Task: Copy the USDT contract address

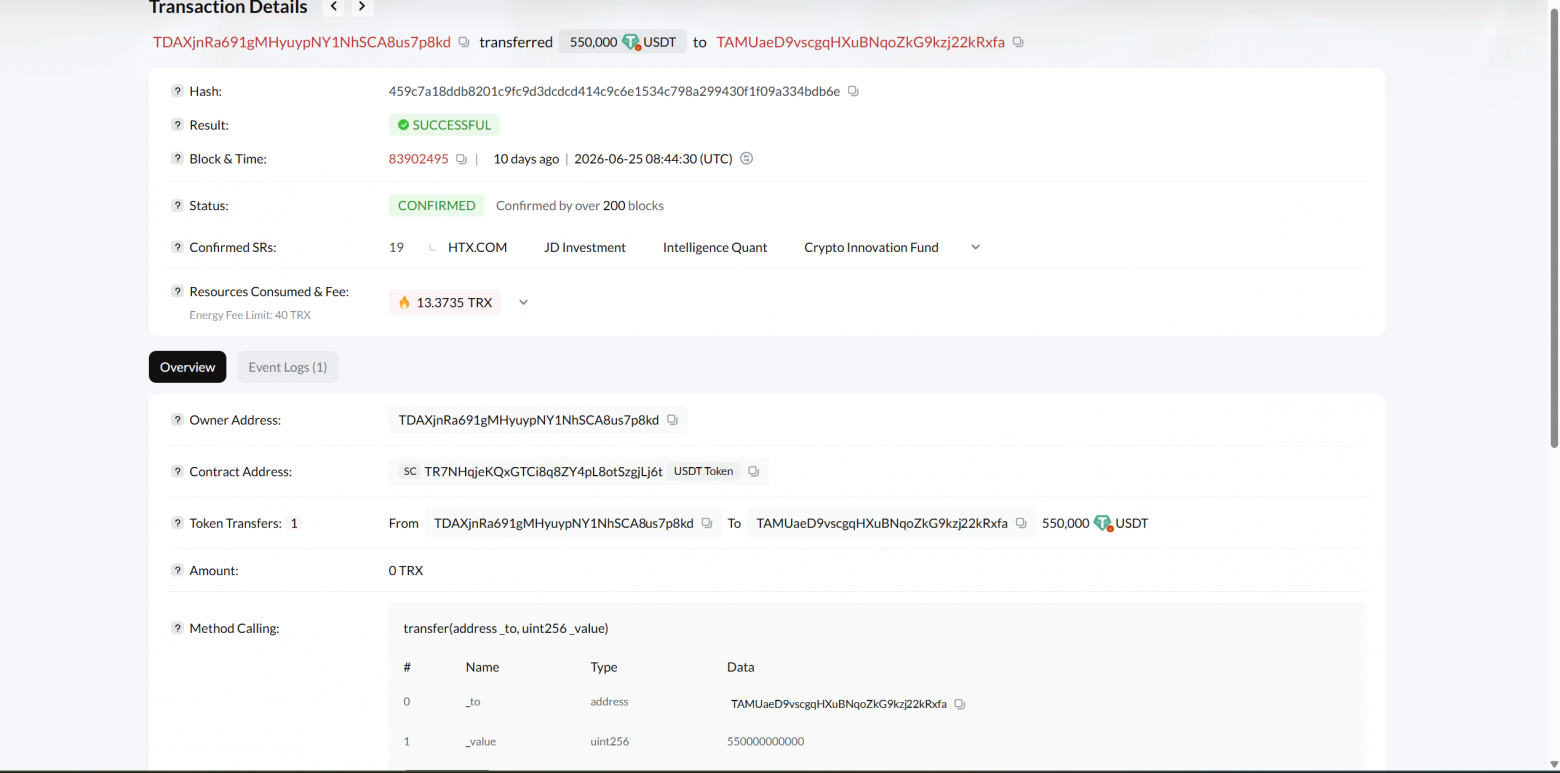Action: 753,471
